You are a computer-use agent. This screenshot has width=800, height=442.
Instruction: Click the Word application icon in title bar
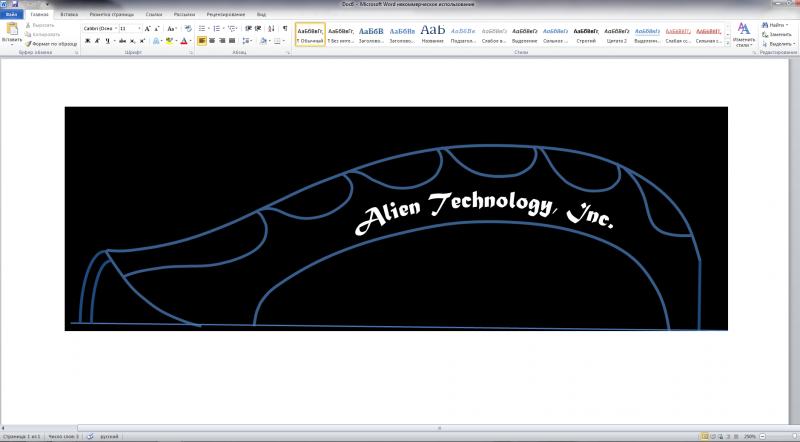tap(4, 4)
